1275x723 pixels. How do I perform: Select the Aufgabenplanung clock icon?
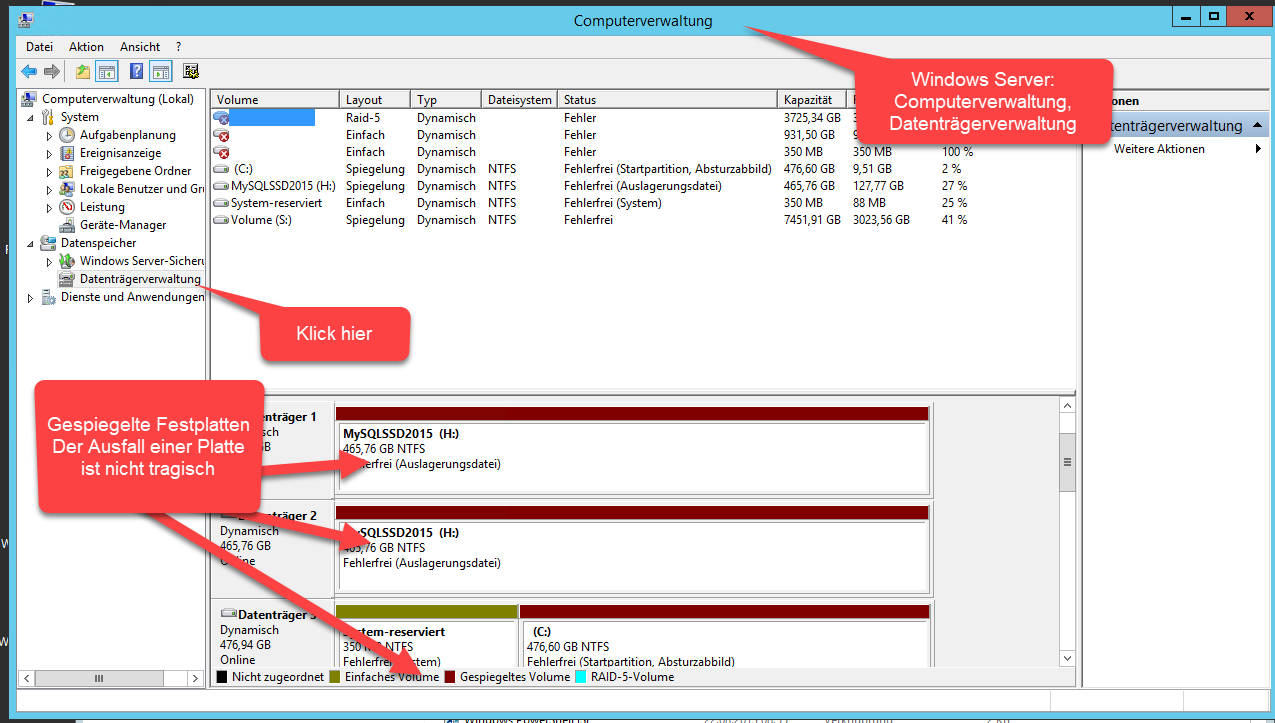(67, 135)
